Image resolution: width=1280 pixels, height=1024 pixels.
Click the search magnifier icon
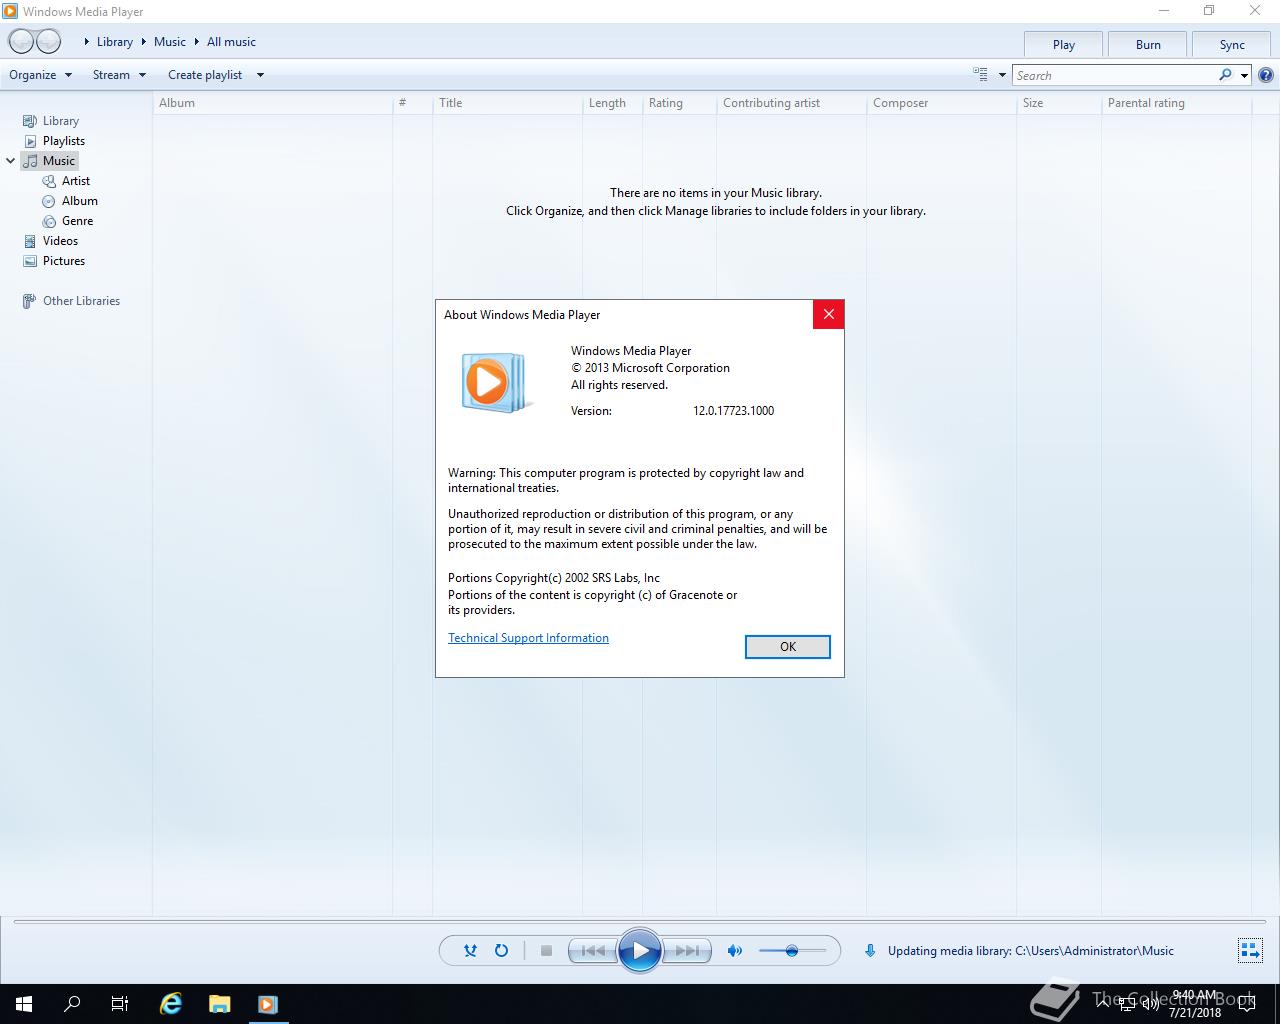point(1225,75)
